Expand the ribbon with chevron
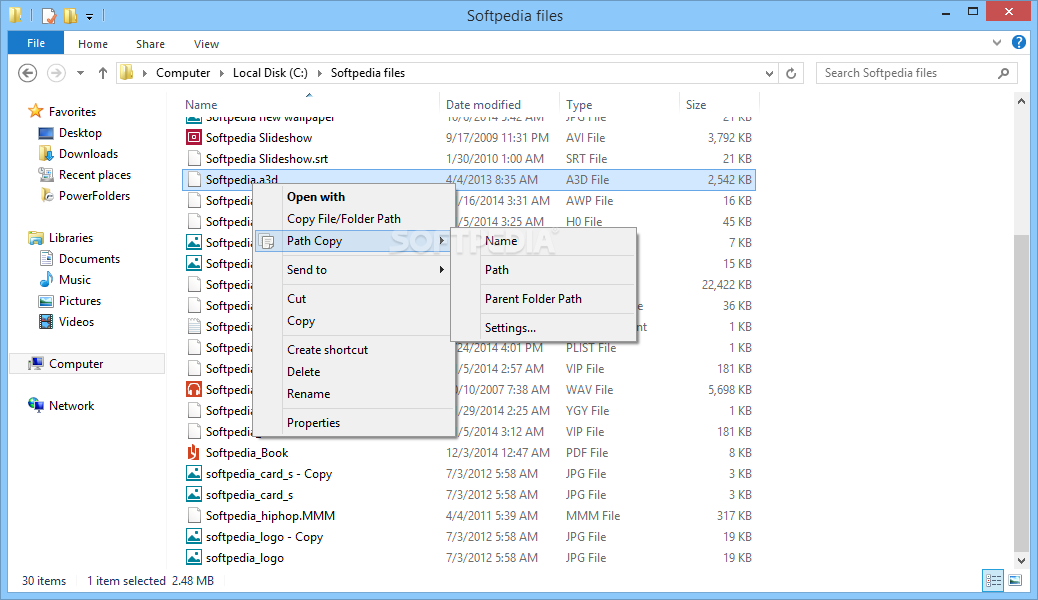 (997, 42)
